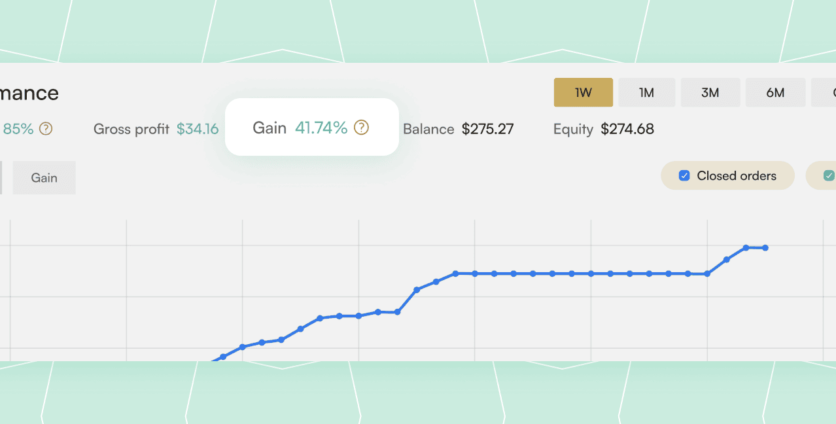Click the leftmost visible chart data point

pos(222,356)
